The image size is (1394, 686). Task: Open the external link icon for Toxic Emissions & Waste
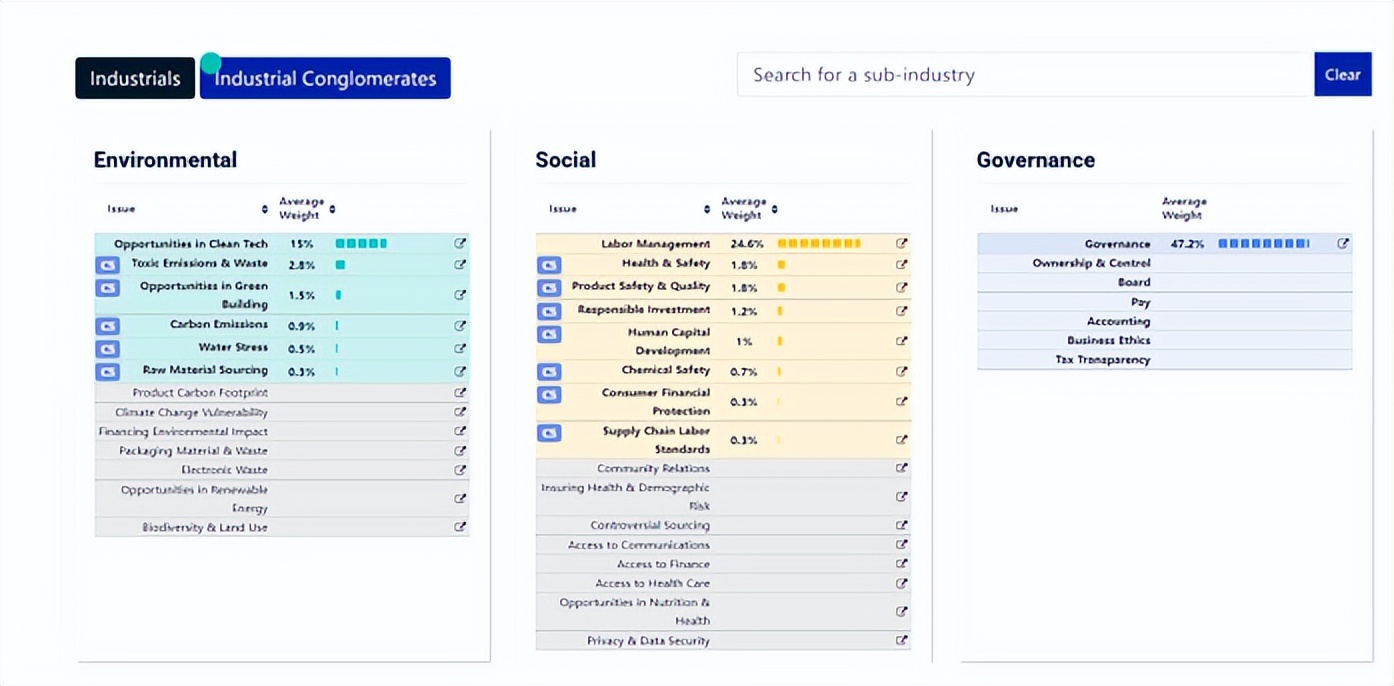pos(460,265)
